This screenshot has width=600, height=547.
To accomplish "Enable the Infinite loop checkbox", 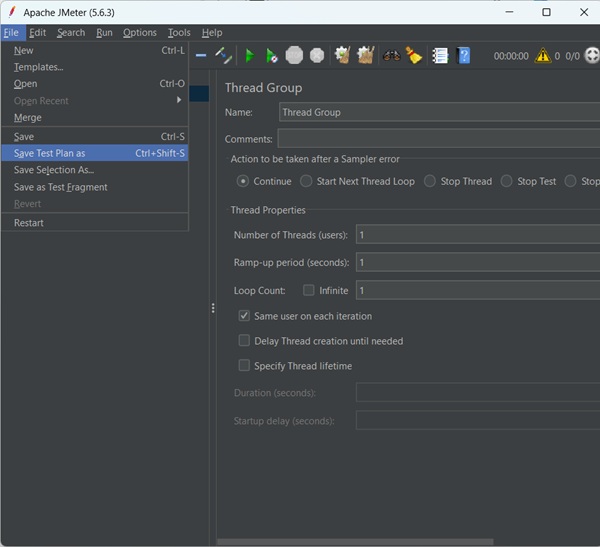I will [309, 290].
